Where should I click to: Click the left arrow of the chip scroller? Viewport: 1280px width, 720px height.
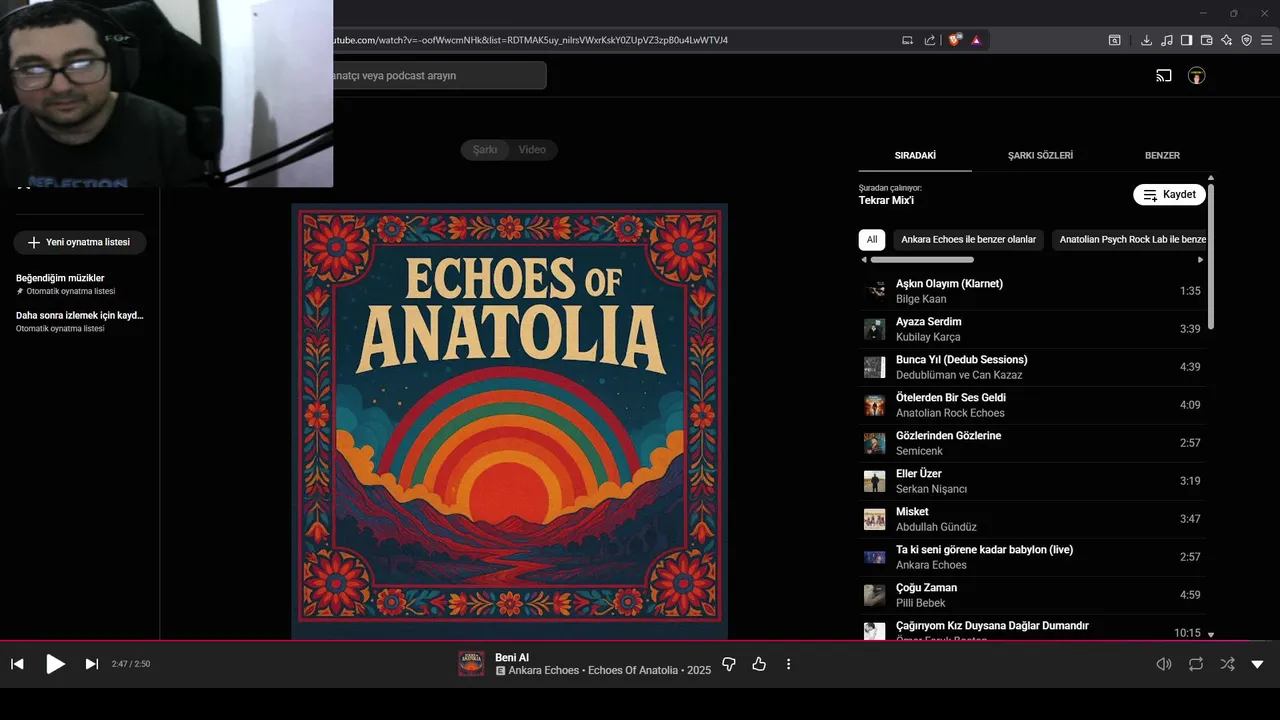coord(864,260)
